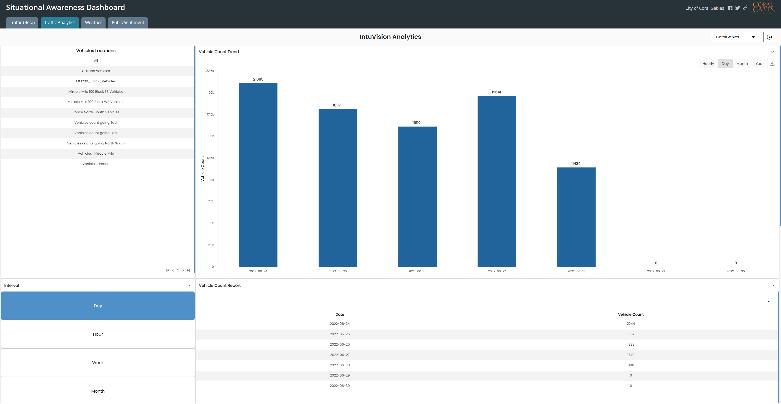Image resolution: width=781 pixels, height=404 pixels.
Task: Click the download icon above the bar chart
Action: pyautogui.click(x=772, y=64)
